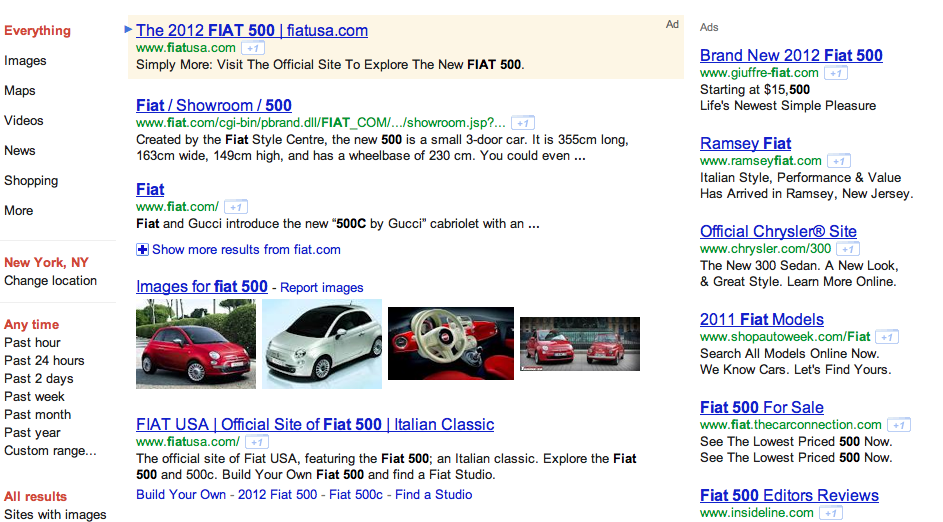This screenshot has width=943, height=522.
Task: Select the Everything search category
Action: (37, 31)
